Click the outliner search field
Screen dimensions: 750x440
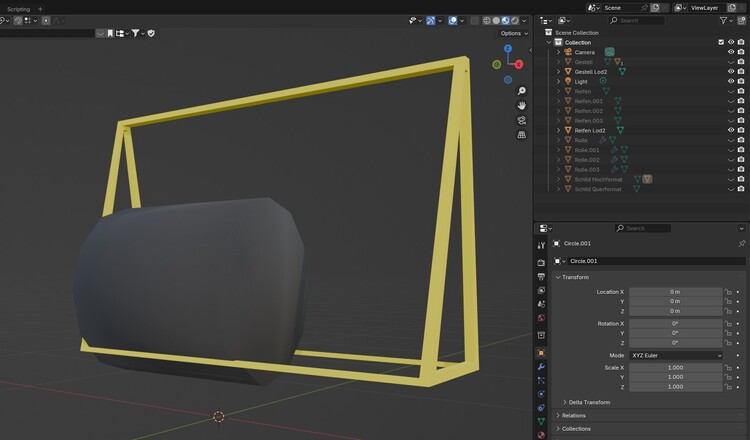[636, 21]
